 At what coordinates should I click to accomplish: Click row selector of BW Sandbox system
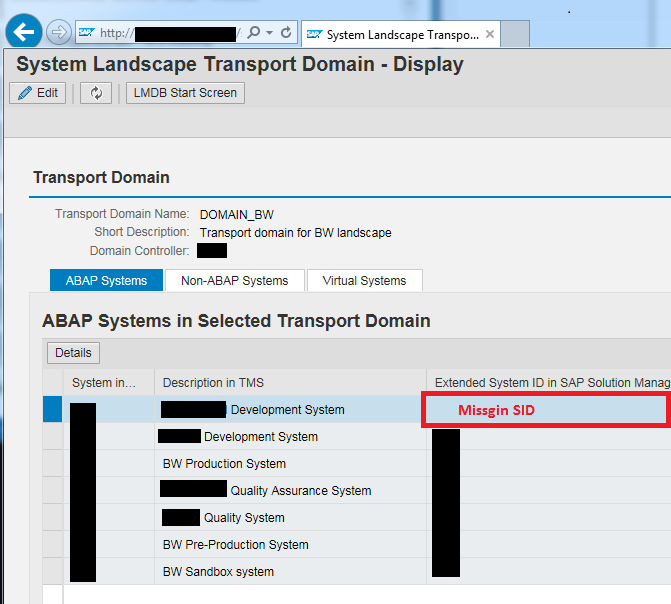53,571
